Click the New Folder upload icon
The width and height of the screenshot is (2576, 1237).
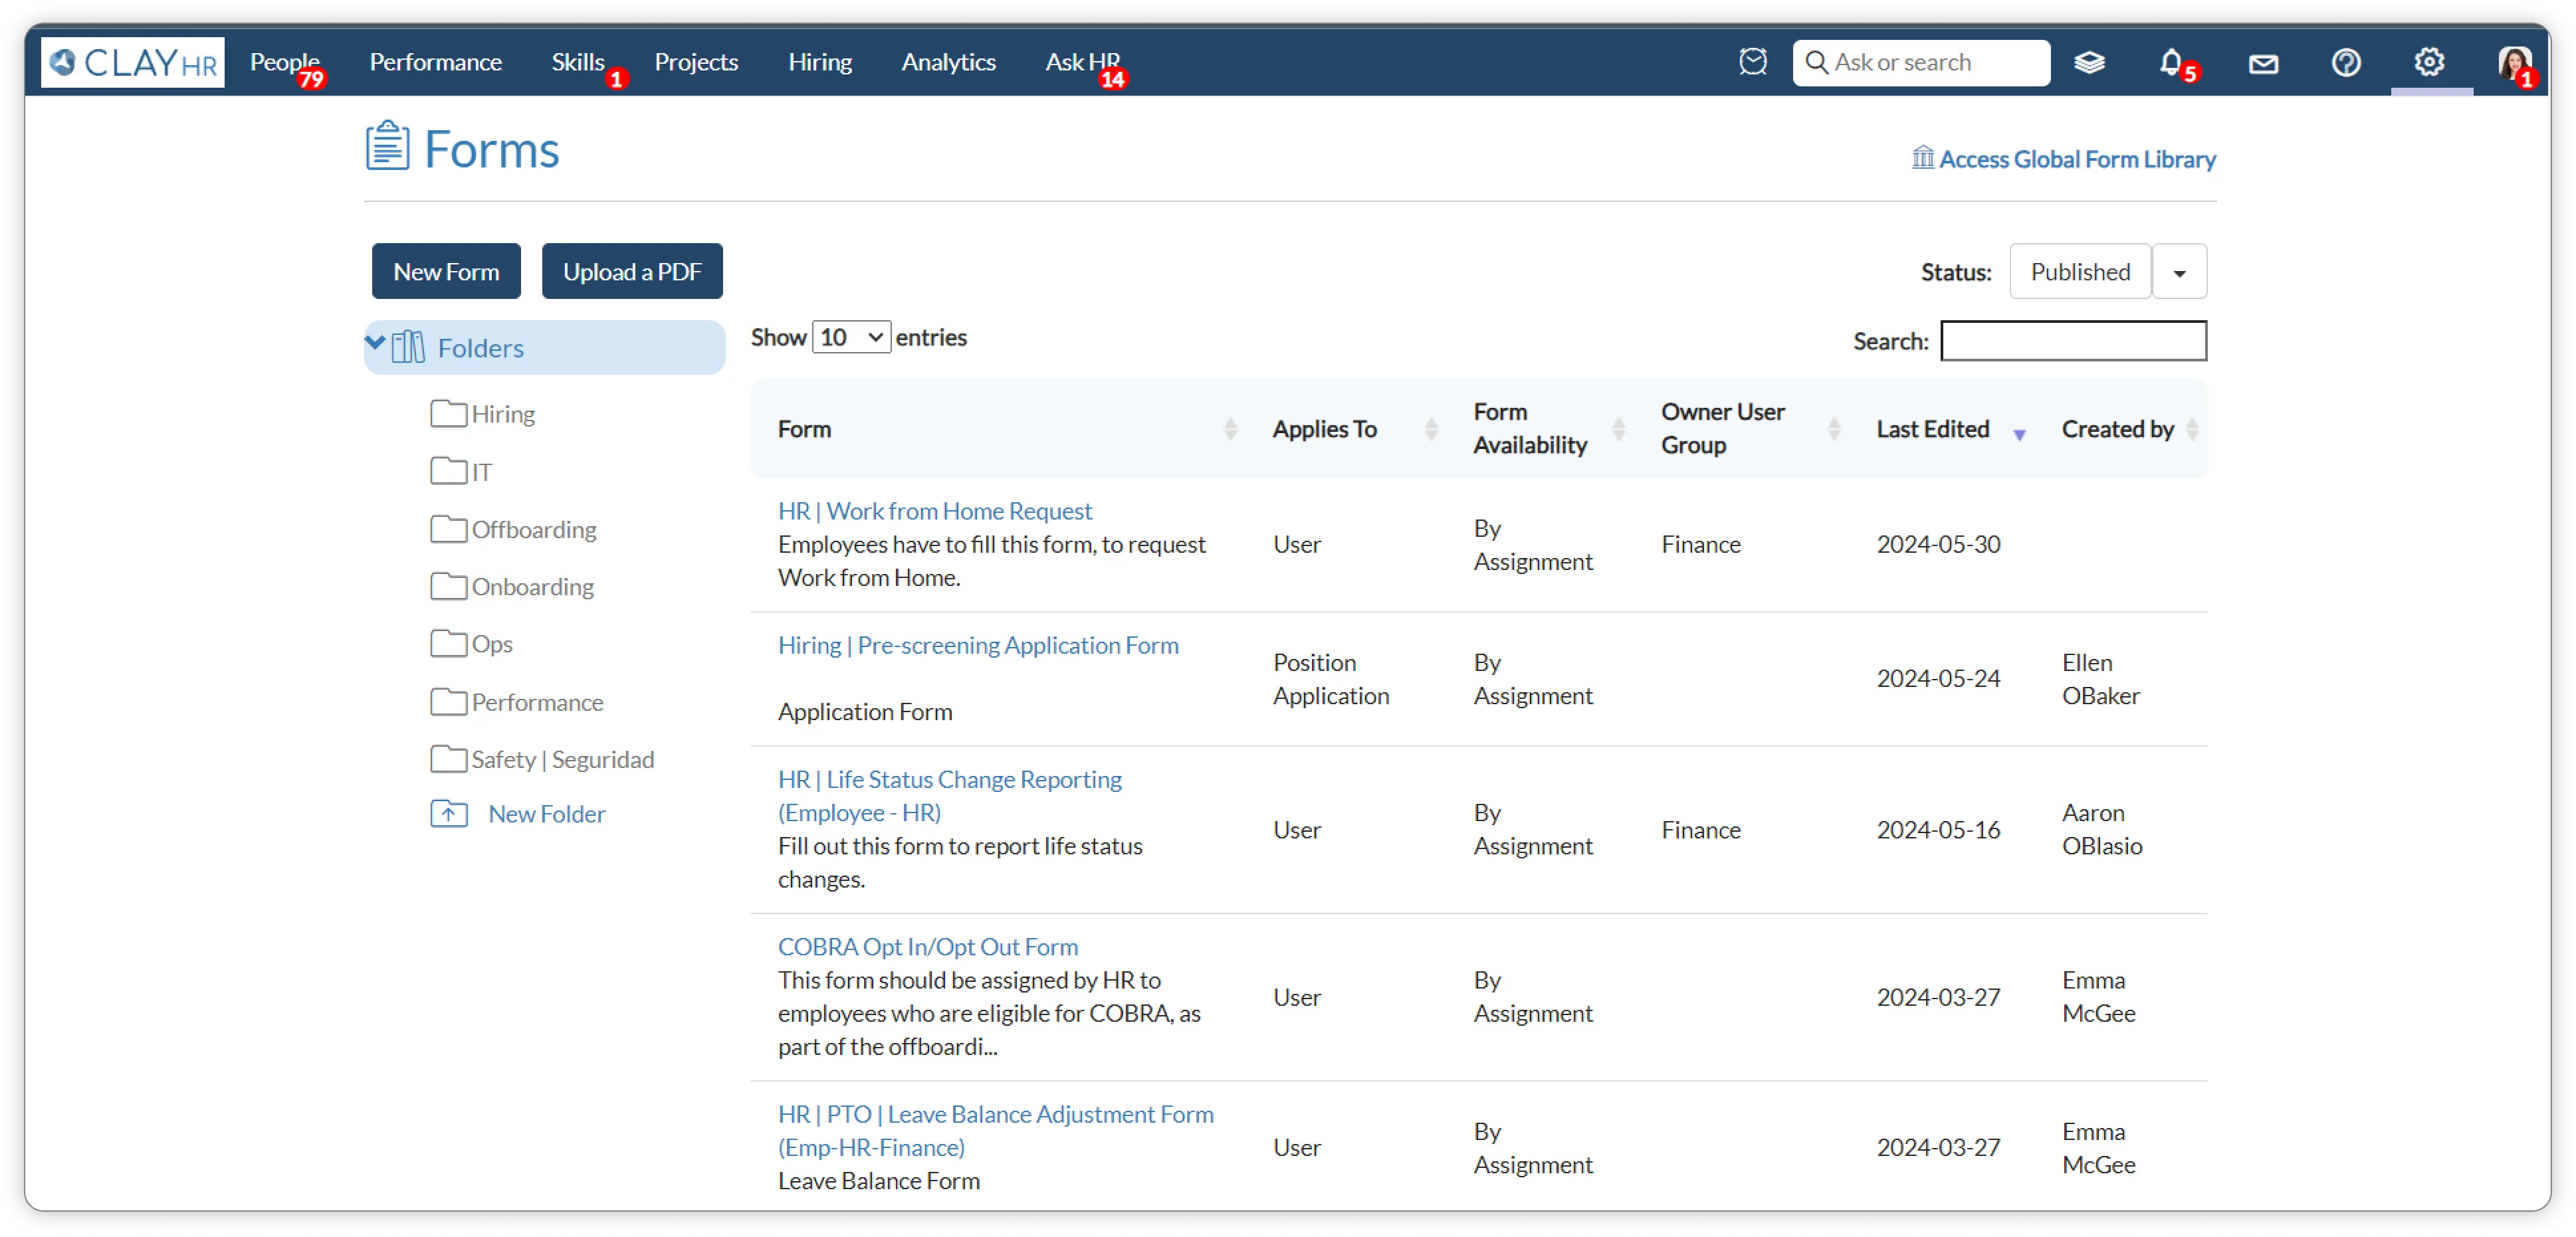pyautogui.click(x=449, y=814)
